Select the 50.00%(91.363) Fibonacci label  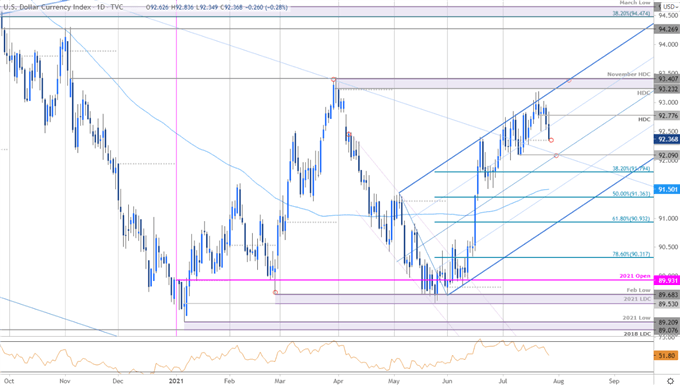tap(632, 194)
